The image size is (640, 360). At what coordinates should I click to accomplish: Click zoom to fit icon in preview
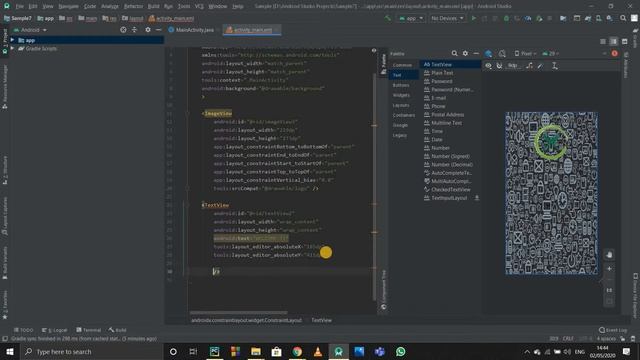(609, 301)
